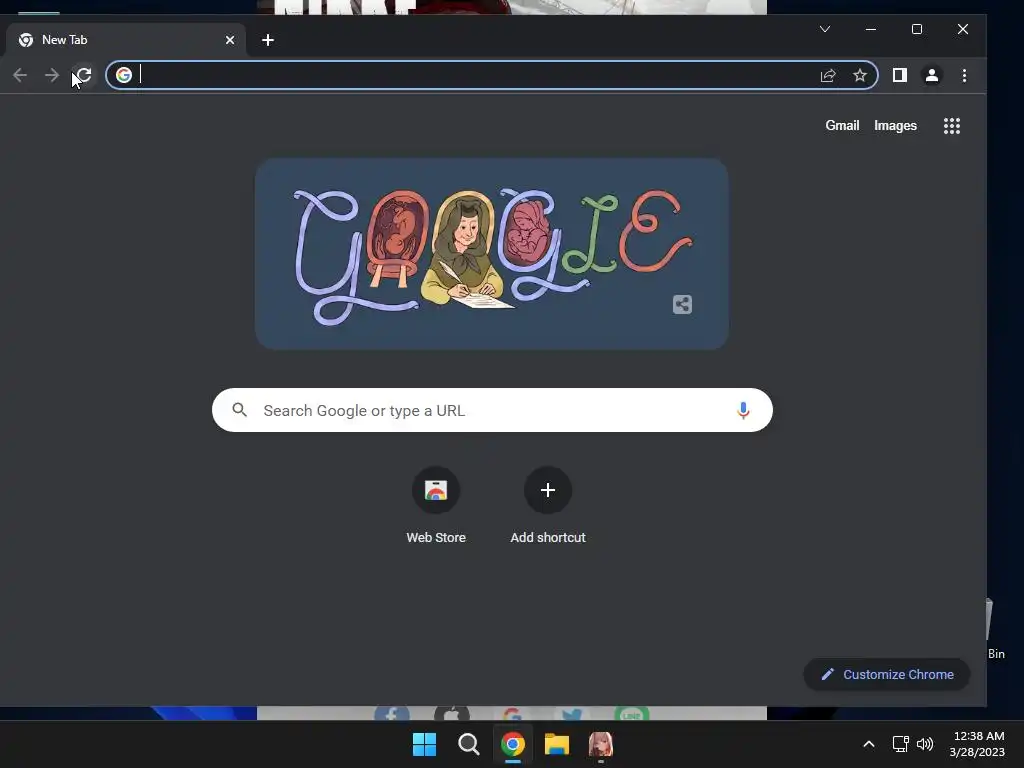Open the network icon in the system tray

(901, 744)
